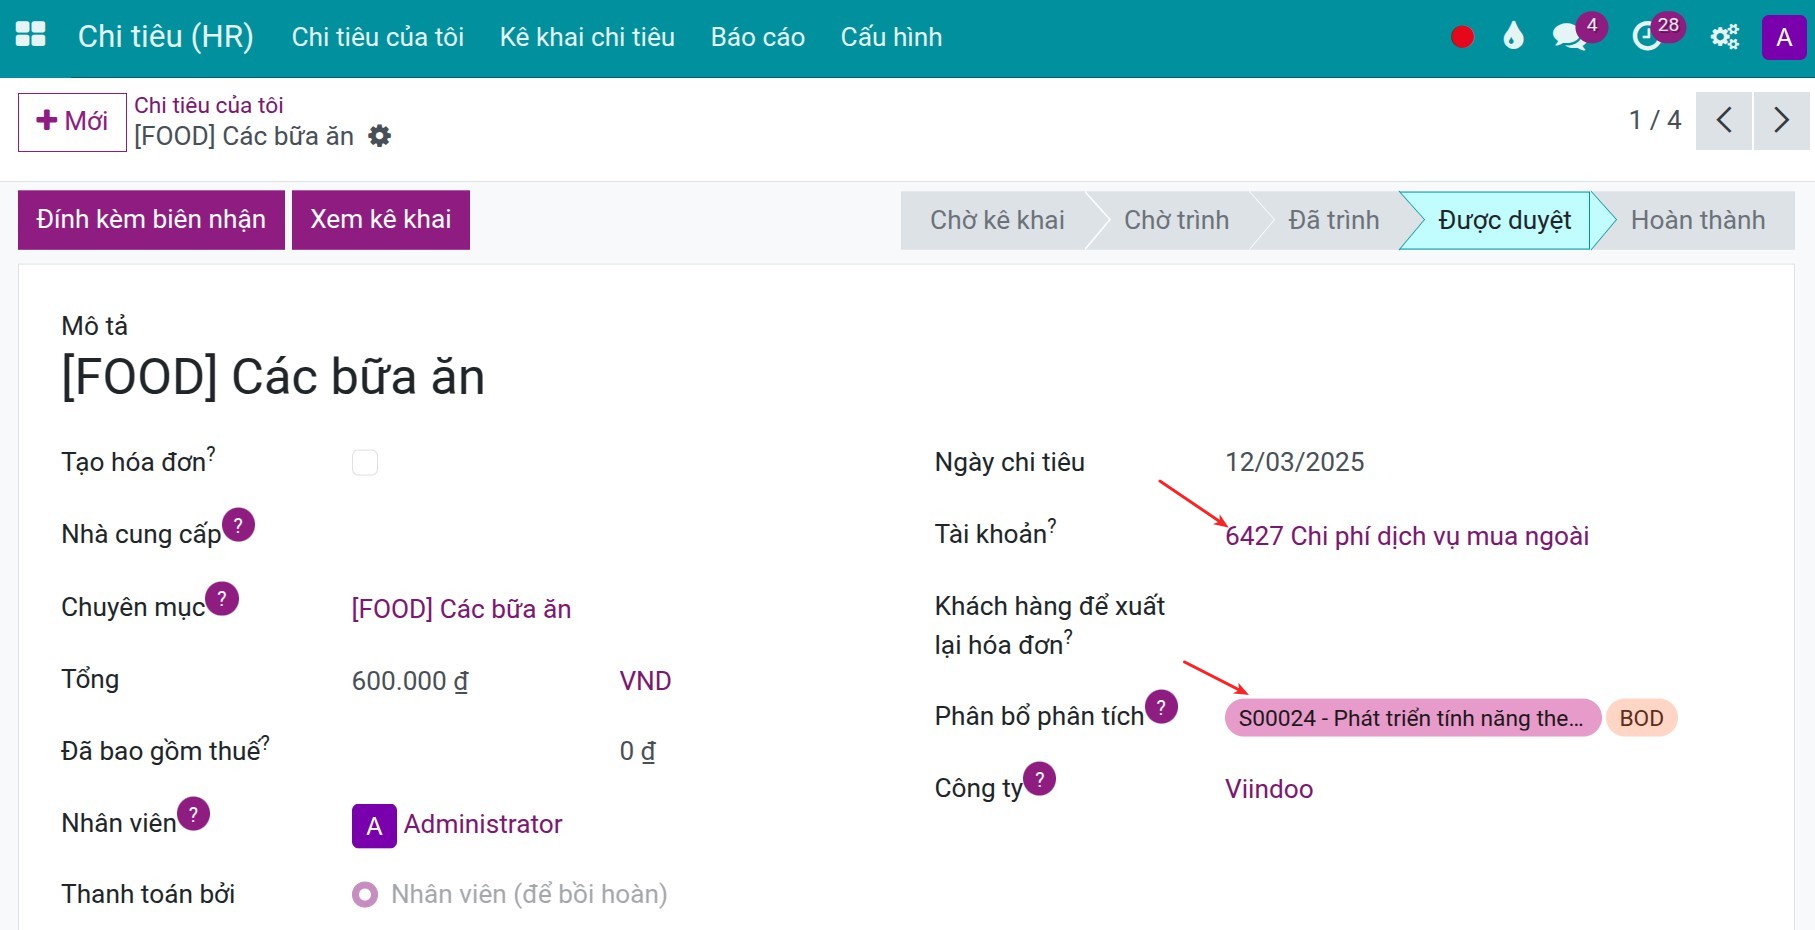
Task: Open the debug tools gear icon
Action: pyautogui.click(x=1725, y=38)
